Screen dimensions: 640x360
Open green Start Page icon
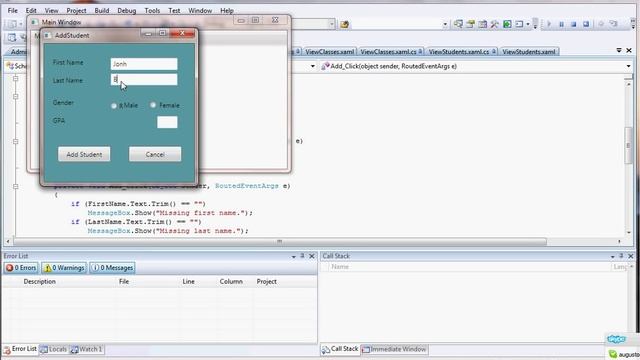(x=507, y=24)
